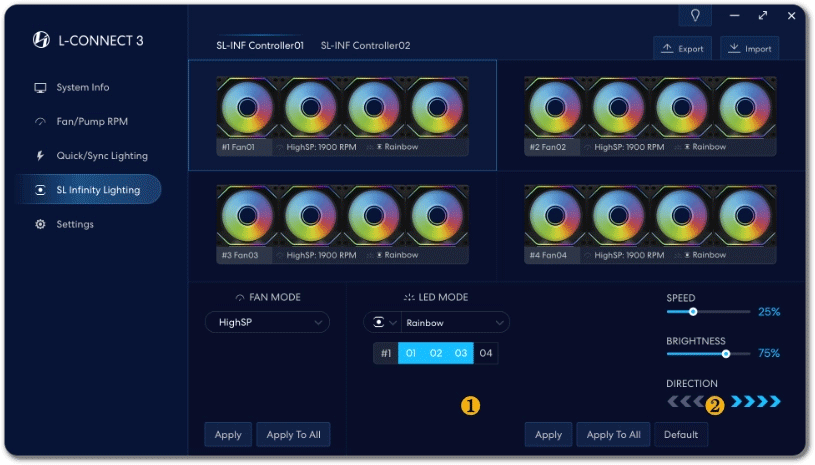
Task: Toggle fan 01 in LED selector
Action: pos(411,353)
